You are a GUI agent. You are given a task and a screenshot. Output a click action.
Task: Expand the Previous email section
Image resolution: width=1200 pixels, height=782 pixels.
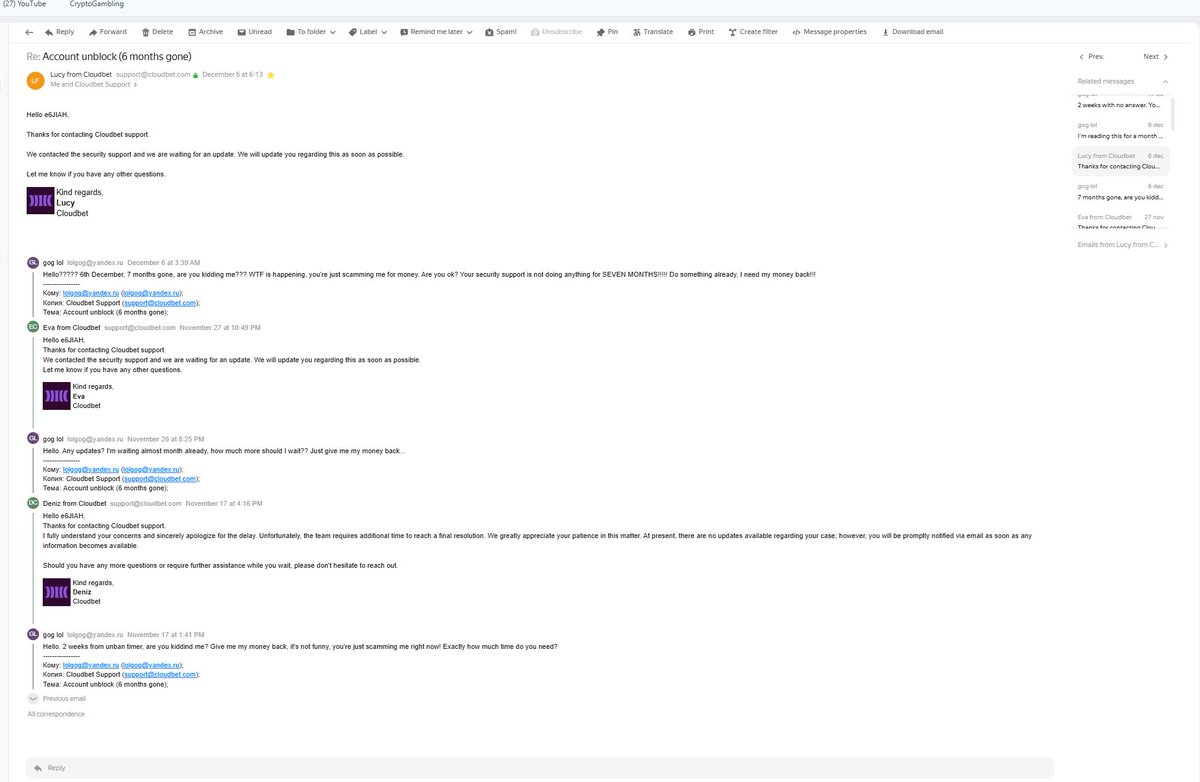(x=57, y=699)
